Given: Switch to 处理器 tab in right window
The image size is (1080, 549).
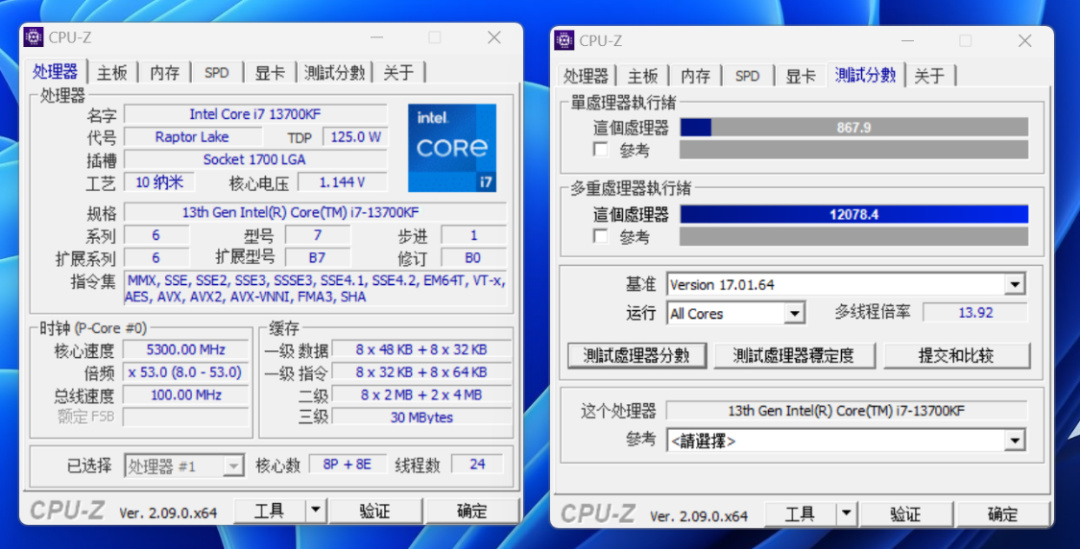Looking at the screenshot, I should [585, 76].
